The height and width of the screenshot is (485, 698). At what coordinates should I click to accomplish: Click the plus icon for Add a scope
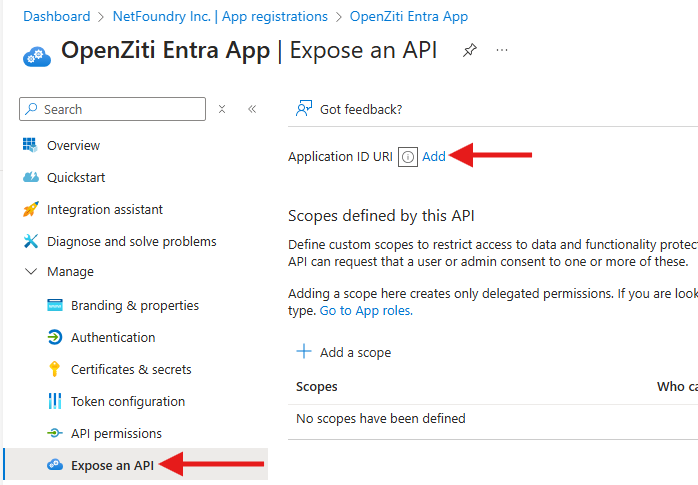coord(303,352)
